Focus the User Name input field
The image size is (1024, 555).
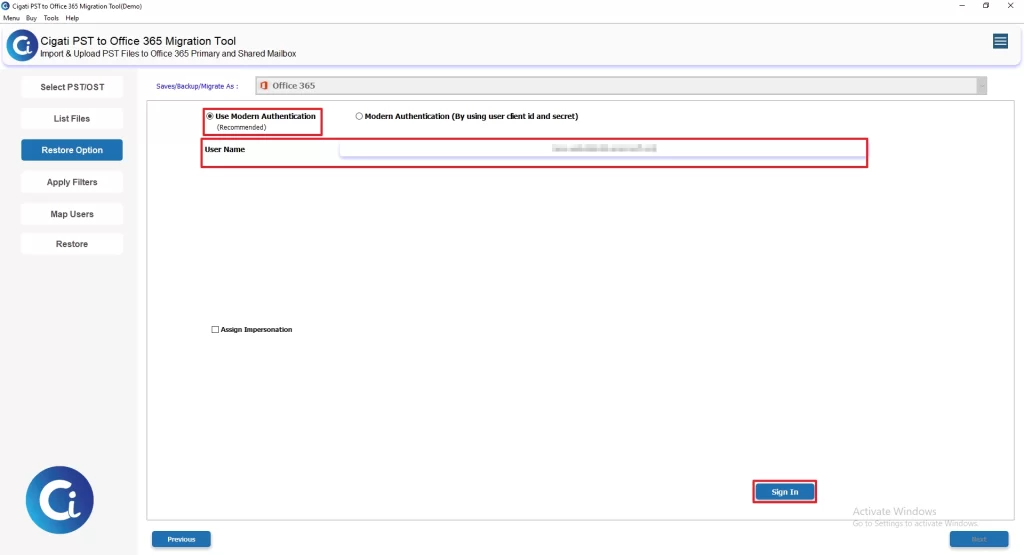coord(602,149)
